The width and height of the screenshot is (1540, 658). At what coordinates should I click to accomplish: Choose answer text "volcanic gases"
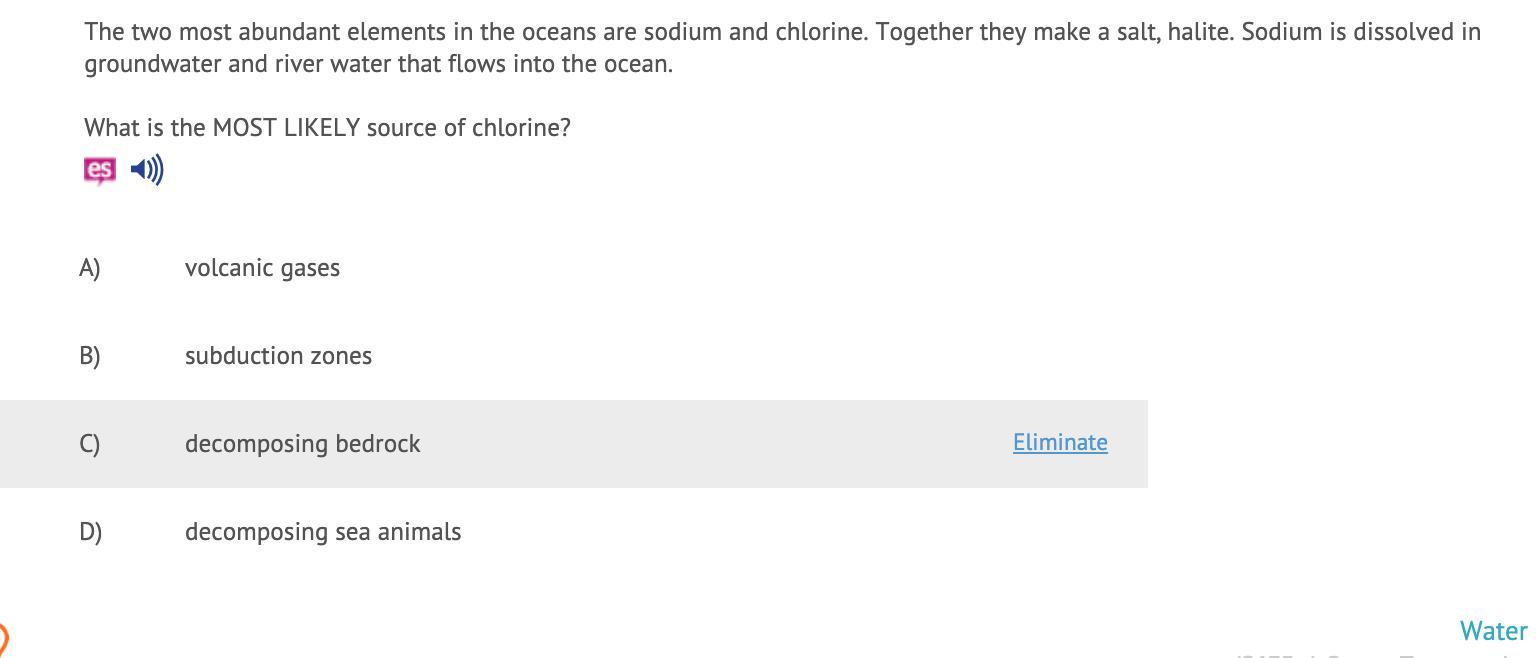click(262, 268)
